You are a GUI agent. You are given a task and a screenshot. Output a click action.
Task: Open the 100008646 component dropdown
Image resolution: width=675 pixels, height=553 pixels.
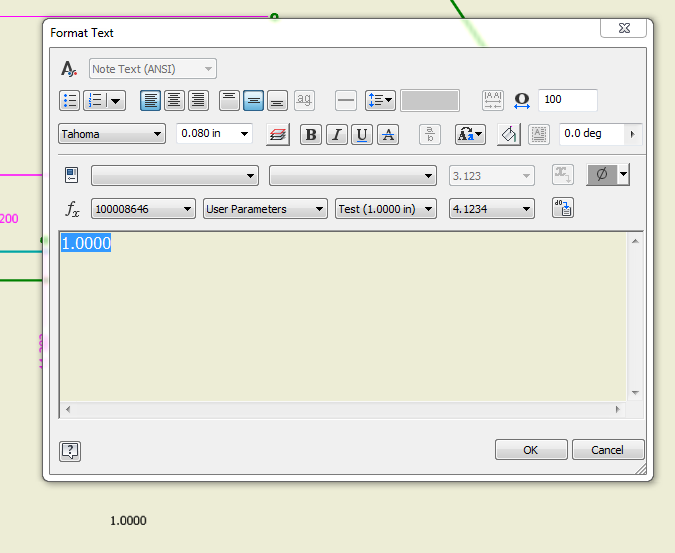pyautogui.click(x=143, y=209)
